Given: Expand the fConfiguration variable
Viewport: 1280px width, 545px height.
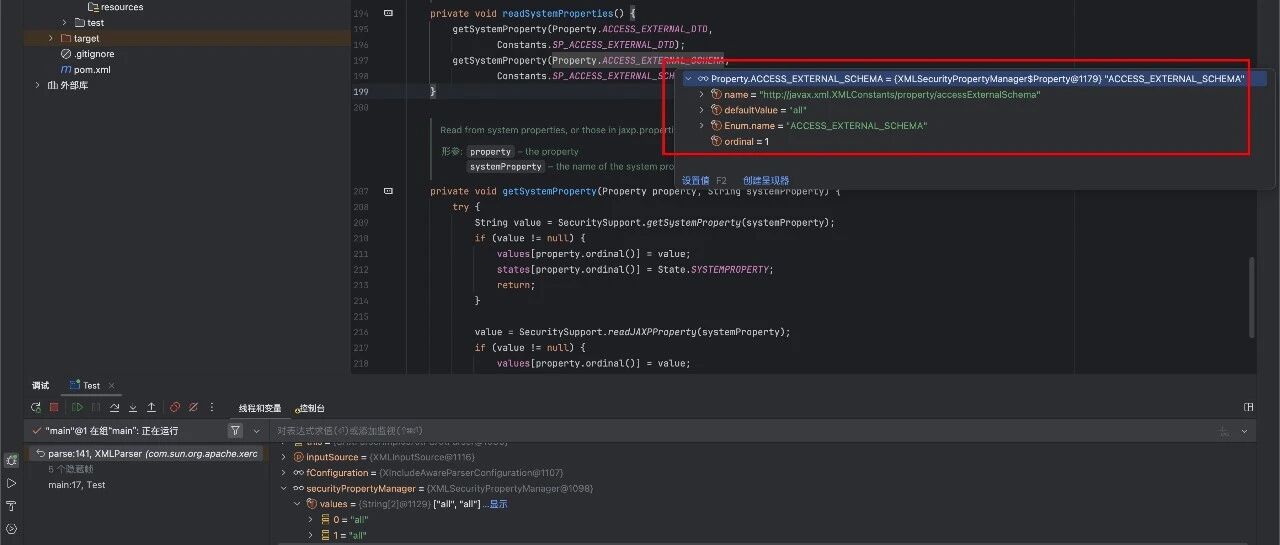Looking at the screenshot, I should [284, 473].
